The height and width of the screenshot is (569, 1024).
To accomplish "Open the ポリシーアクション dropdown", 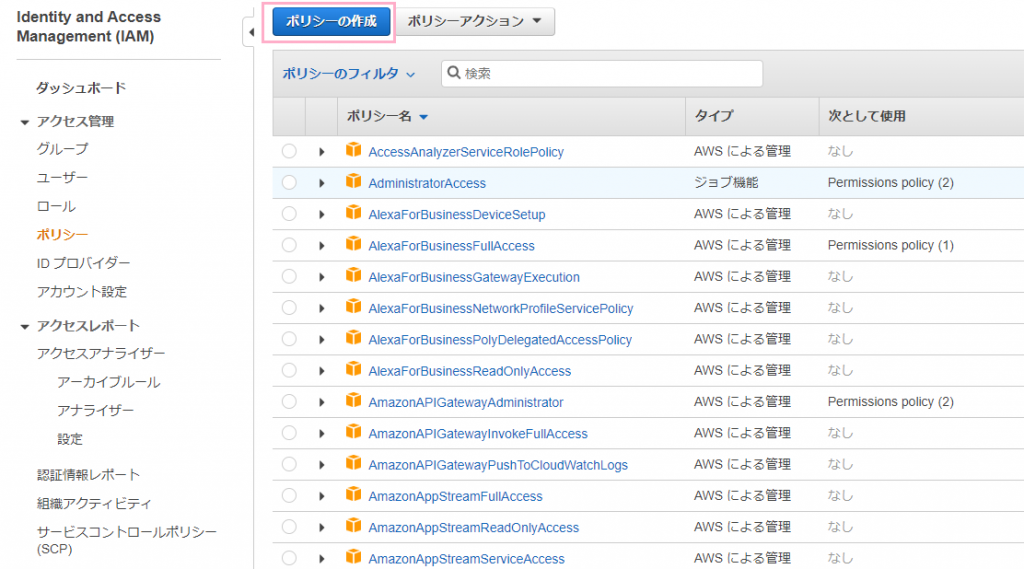I will point(475,21).
